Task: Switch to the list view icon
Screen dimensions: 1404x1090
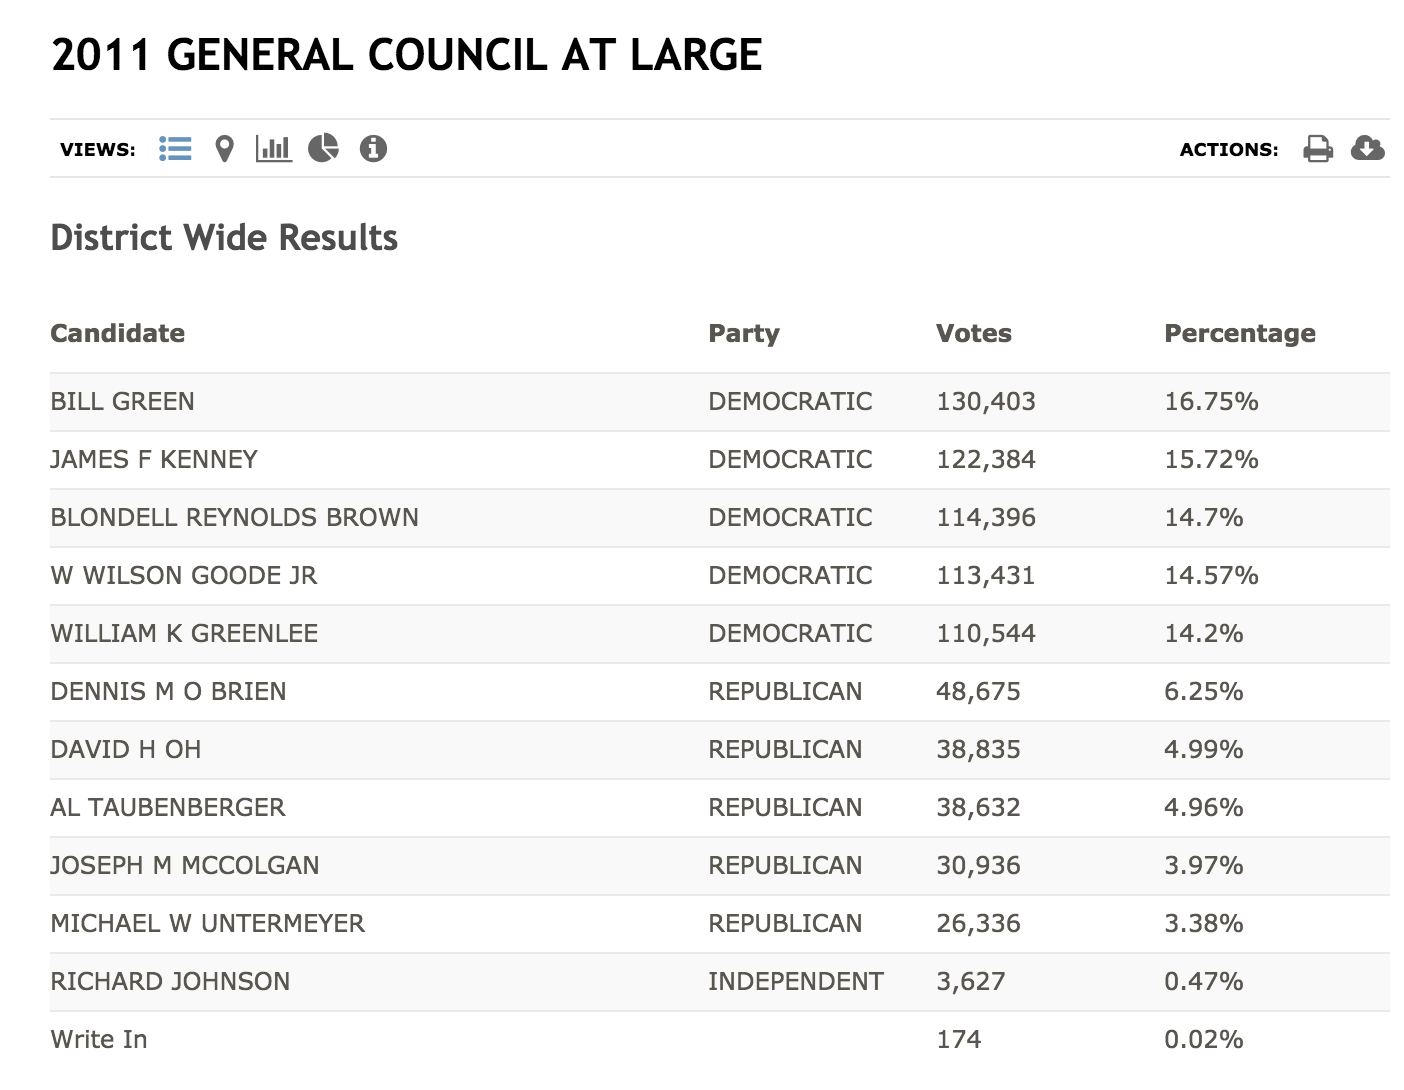Action: coord(175,149)
